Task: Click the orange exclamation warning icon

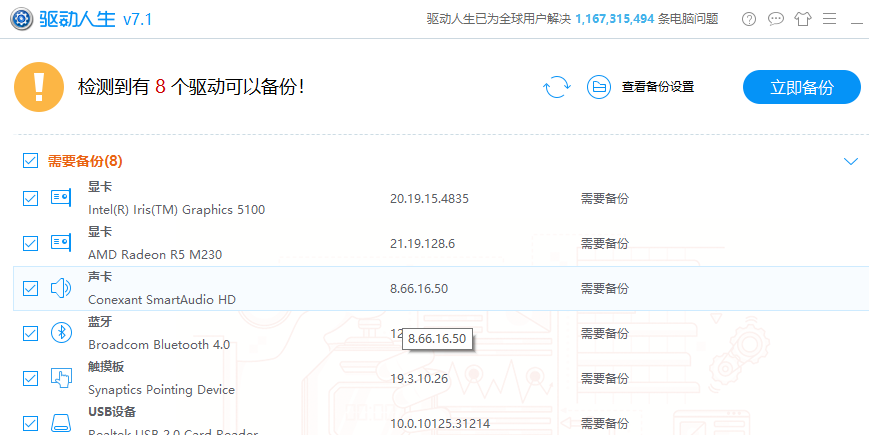Action: point(39,87)
